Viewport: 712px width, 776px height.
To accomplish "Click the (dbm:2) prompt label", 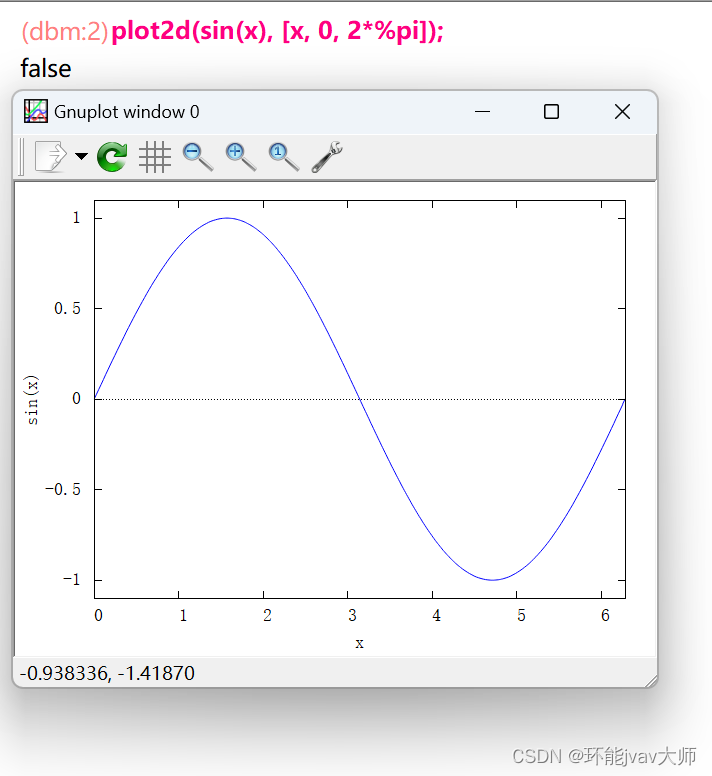I will pyautogui.click(x=65, y=31).
